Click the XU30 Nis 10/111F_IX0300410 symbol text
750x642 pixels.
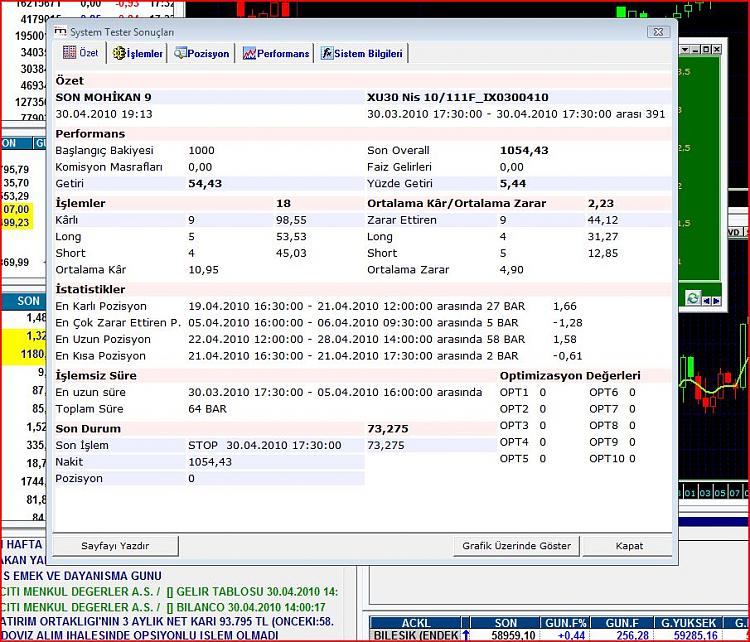[458, 97]
